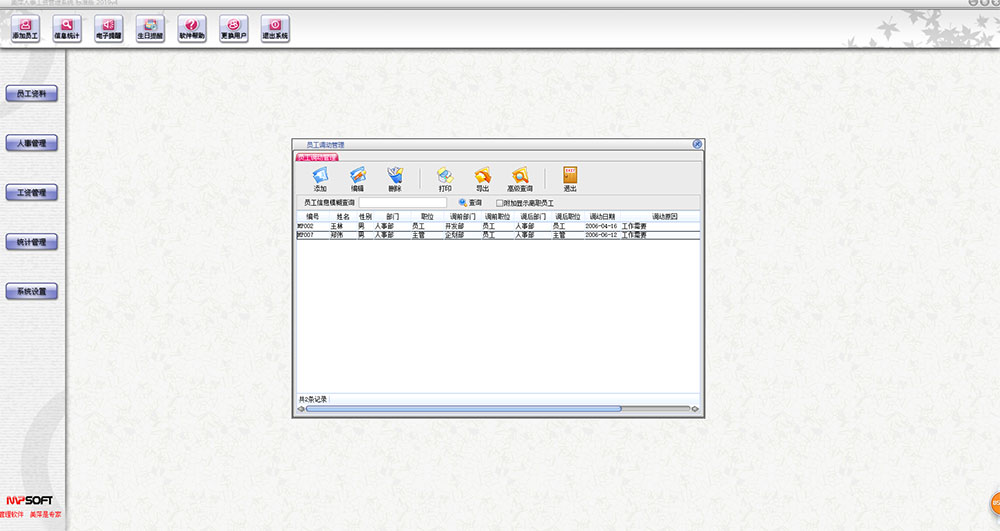The image size is (1000, 531).
Task: Click the 编辑 edit record icon
Action: point(357,179)
